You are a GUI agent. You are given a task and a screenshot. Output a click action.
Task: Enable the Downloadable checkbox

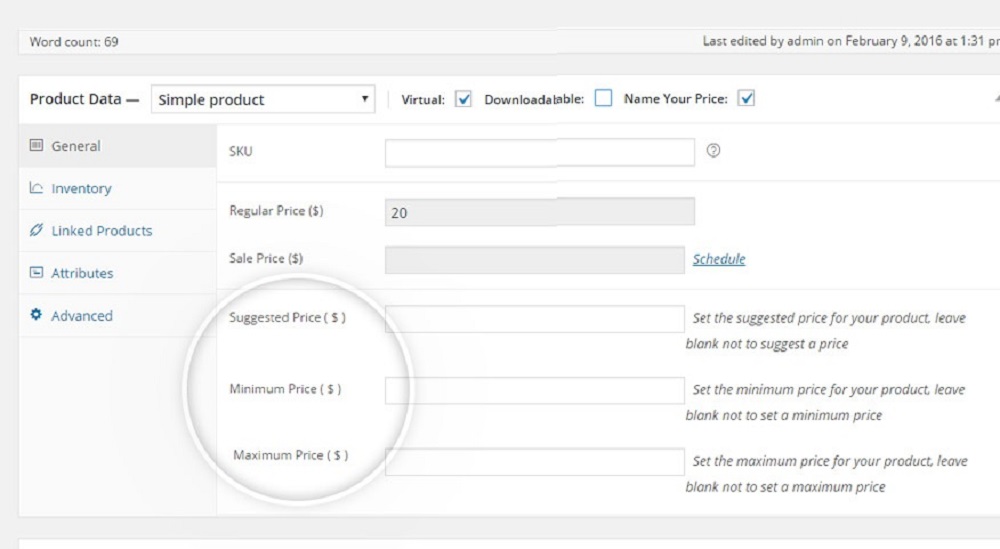click(x=603, y=98)
